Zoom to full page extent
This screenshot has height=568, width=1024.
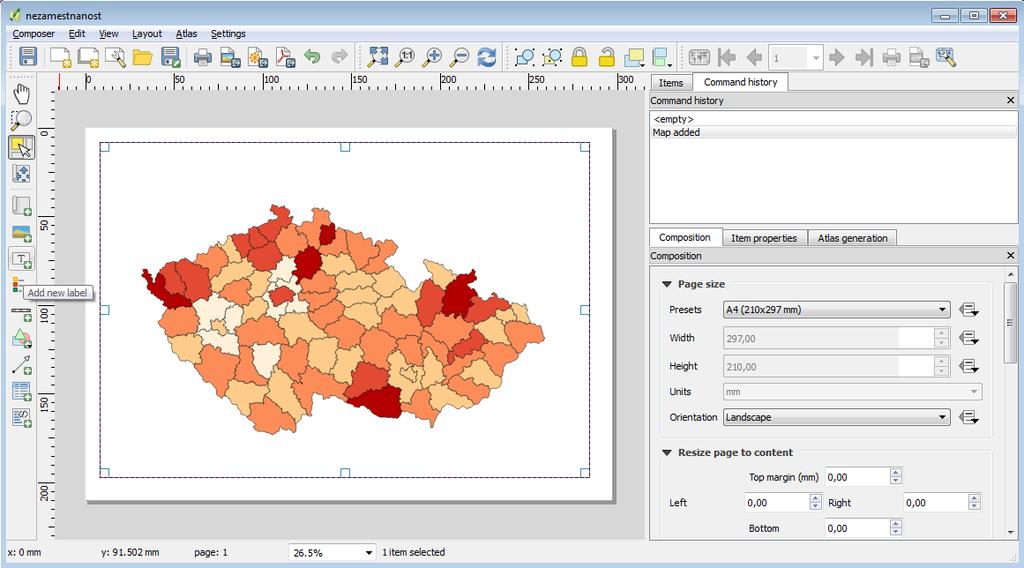click(377, 57)
